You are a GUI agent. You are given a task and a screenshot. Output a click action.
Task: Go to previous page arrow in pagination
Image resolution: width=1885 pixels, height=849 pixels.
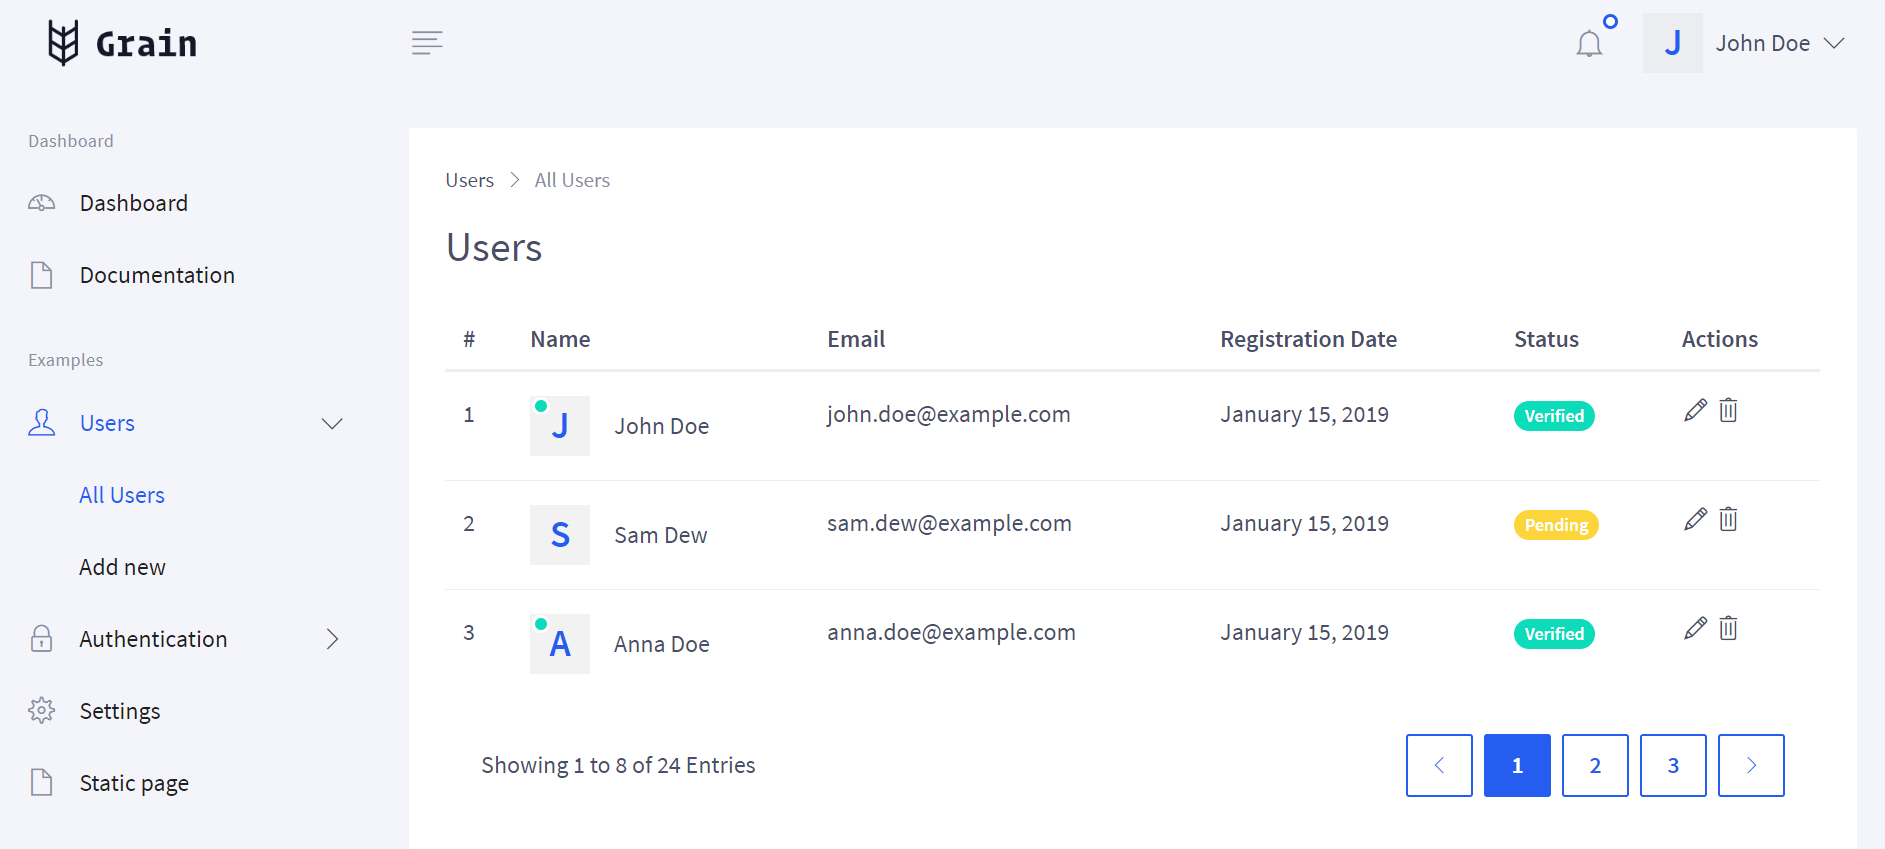1439,765
